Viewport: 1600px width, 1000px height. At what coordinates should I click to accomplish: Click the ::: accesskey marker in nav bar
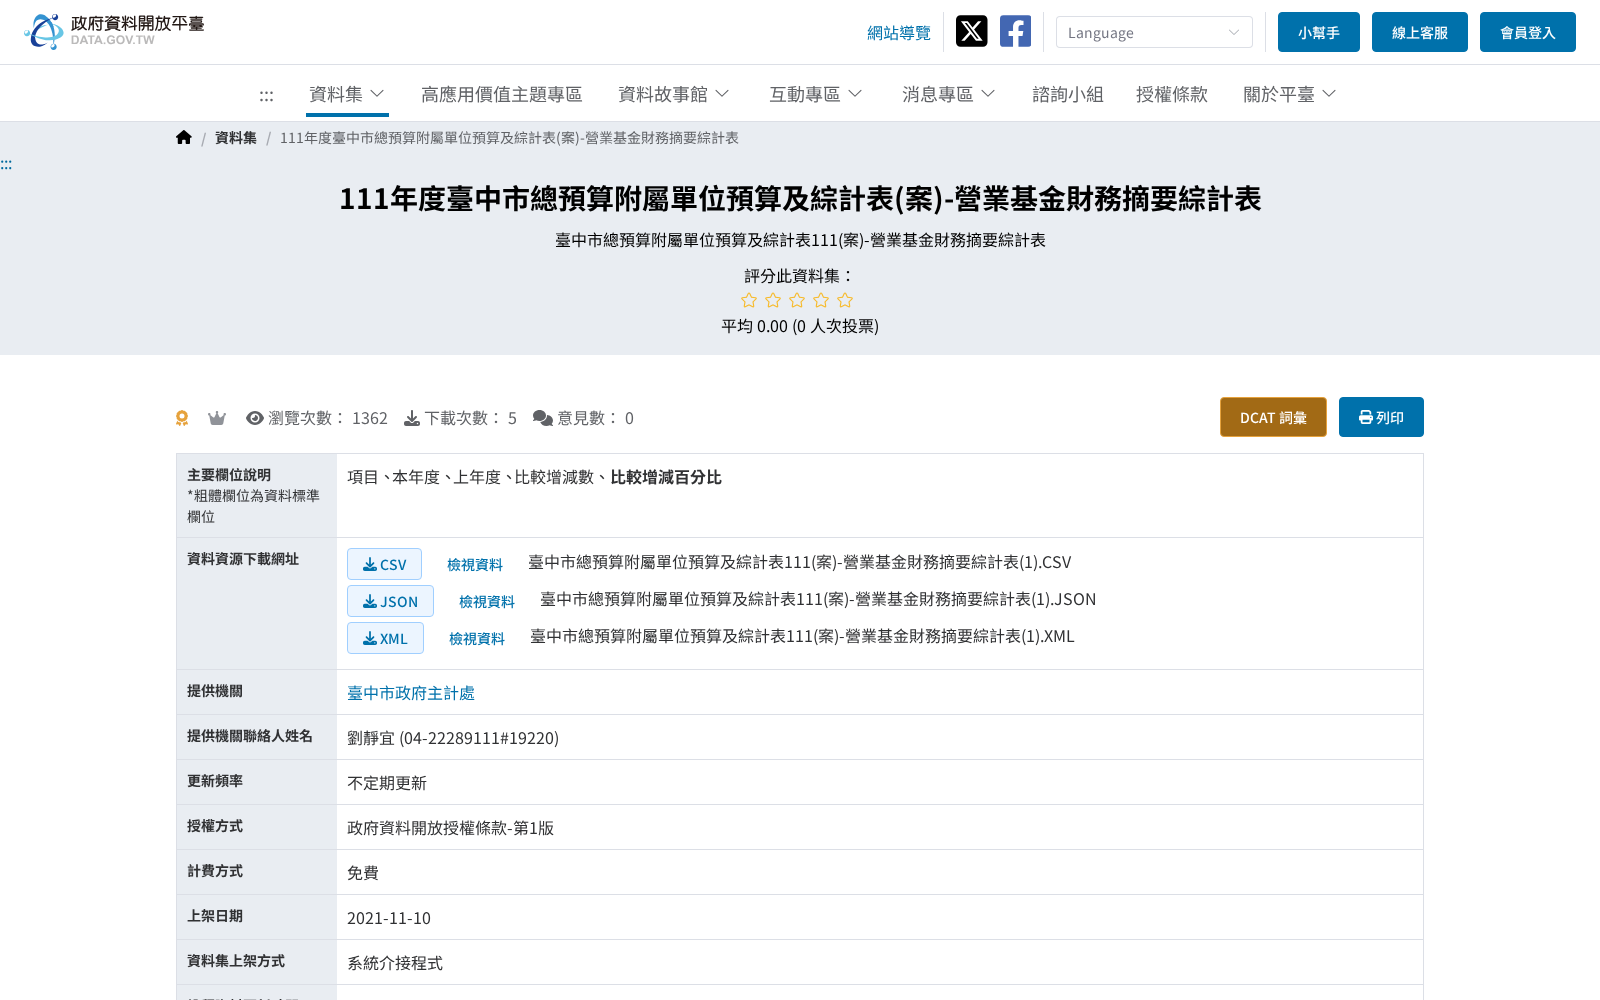(x=266, y=95)
